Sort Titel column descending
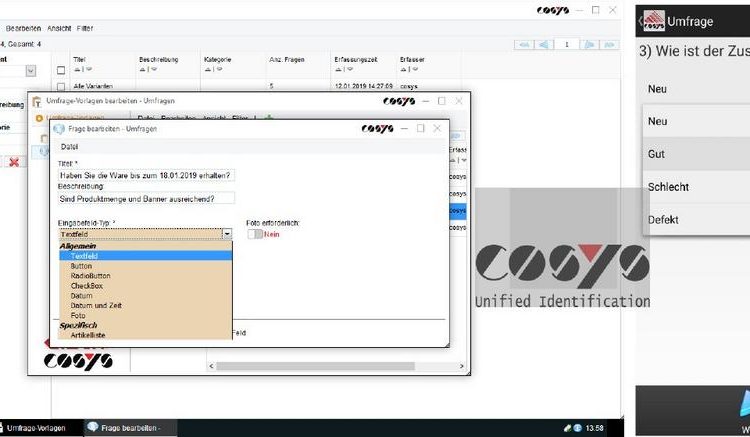750x437 pixels. pos(88,69)
